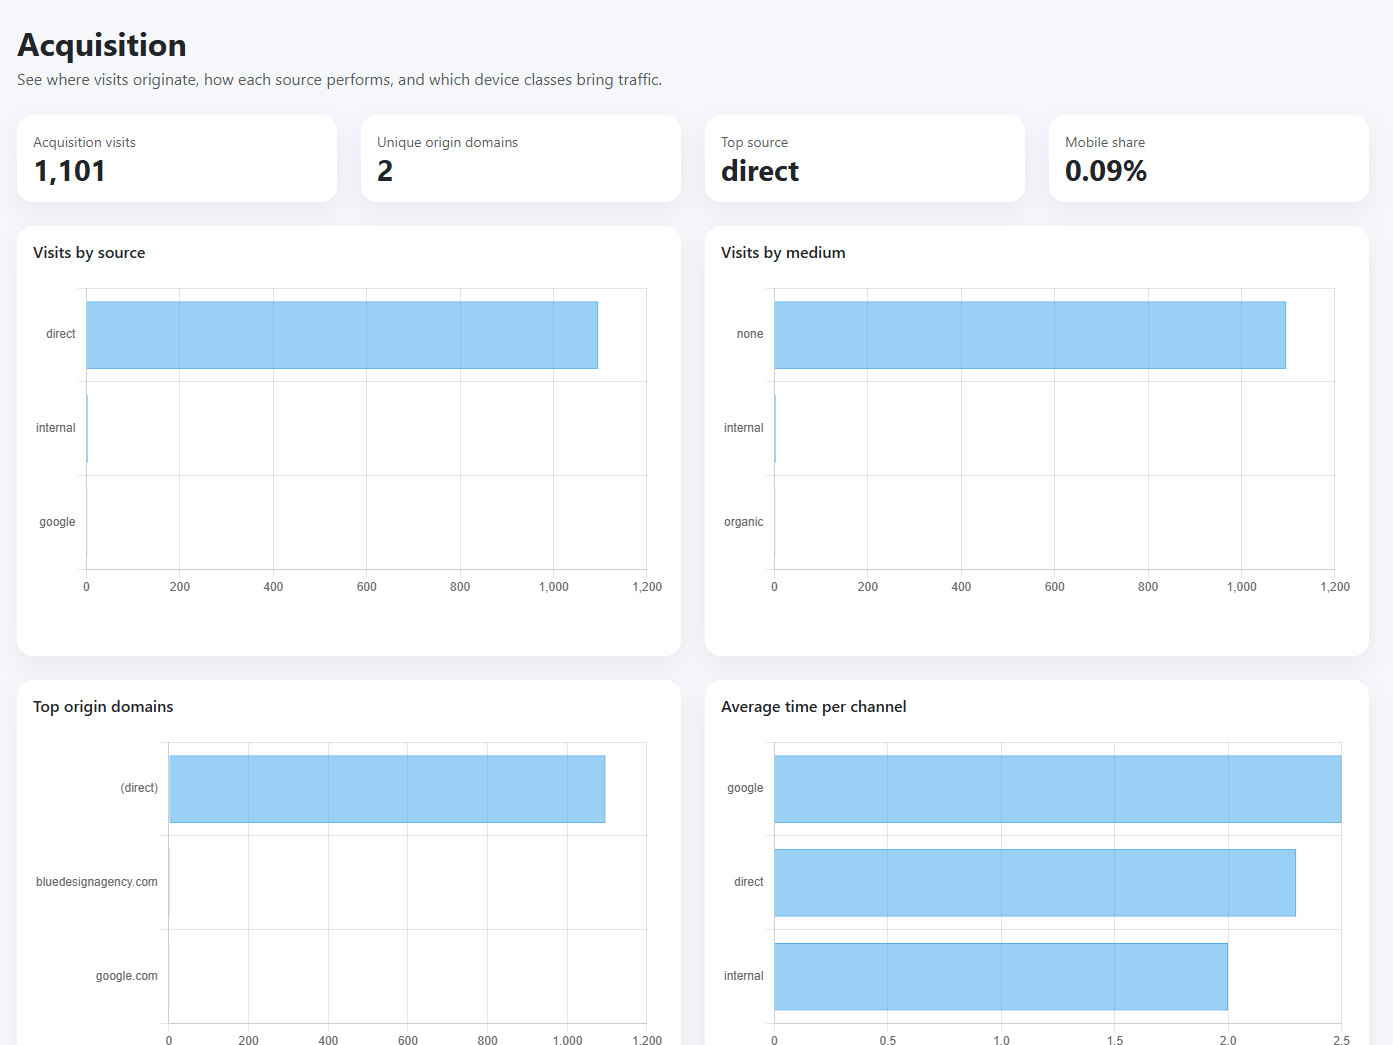Click the google axis label in Visits by source
The height and width of the screenshot is (1045, 1393).
(57, 521)
